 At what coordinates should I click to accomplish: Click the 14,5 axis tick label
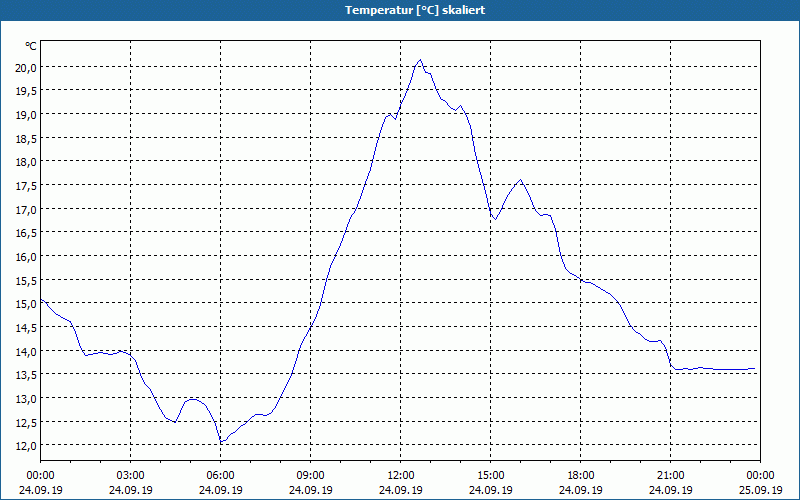pos(27,328)
